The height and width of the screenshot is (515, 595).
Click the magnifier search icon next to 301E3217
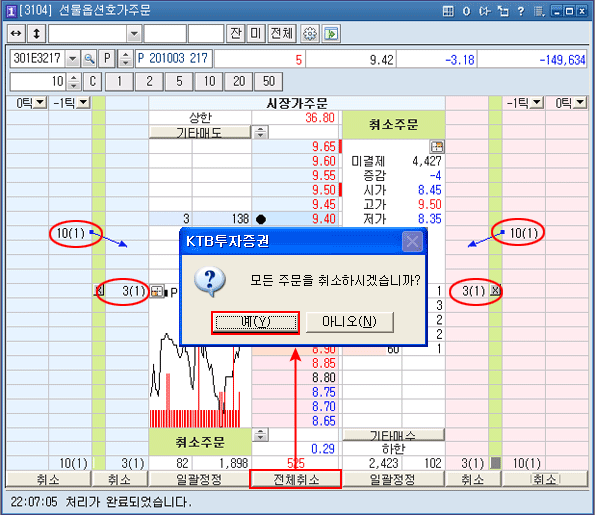tap(89, 59)
